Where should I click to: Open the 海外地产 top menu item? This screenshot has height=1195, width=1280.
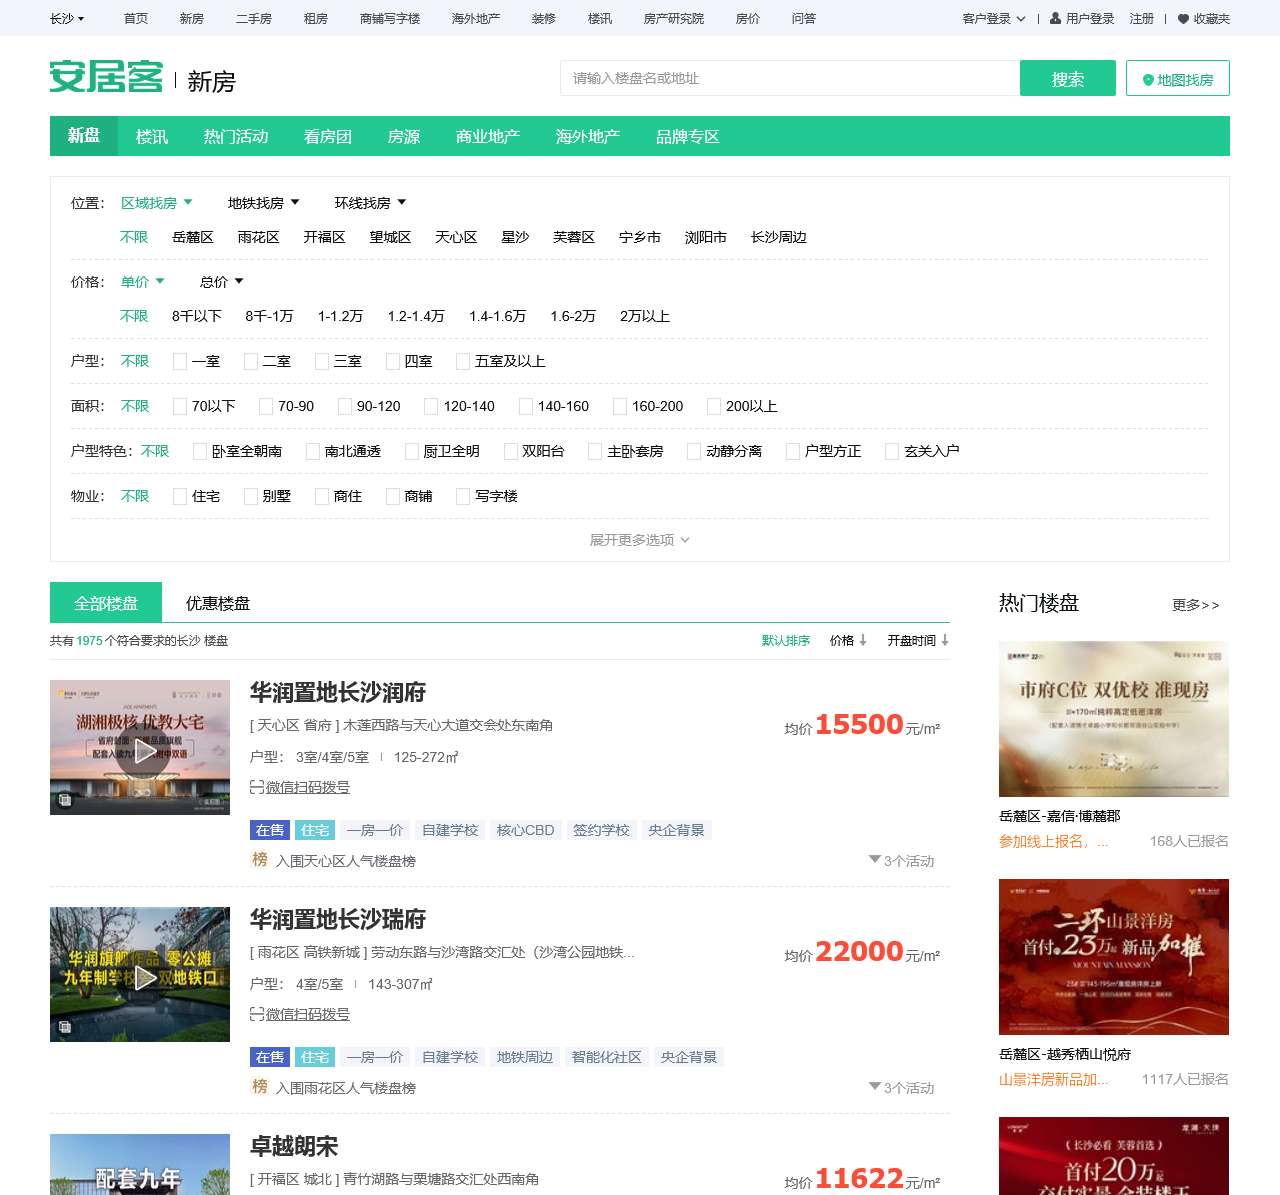(x=476, y=18)
